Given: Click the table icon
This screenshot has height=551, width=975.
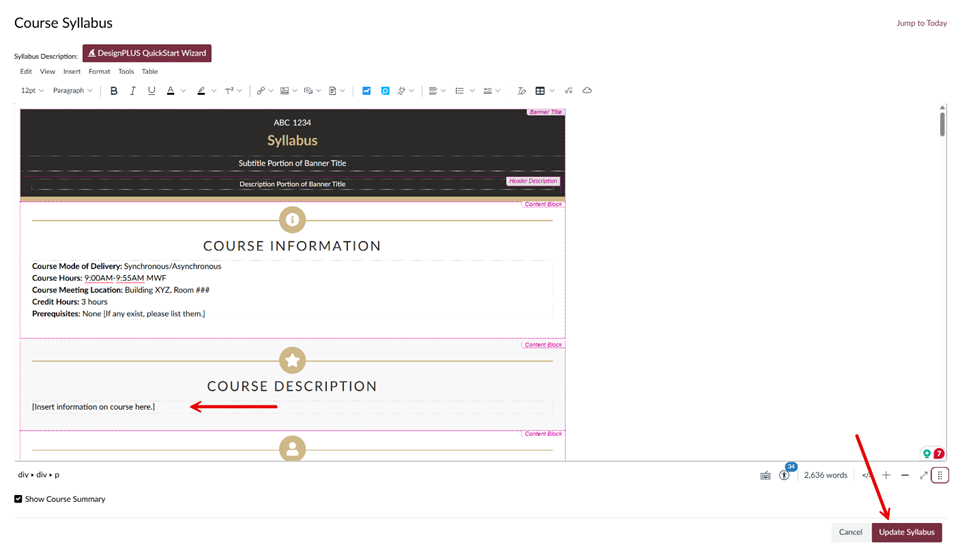Looking at the screenshot, I should (x=540, y=91).
